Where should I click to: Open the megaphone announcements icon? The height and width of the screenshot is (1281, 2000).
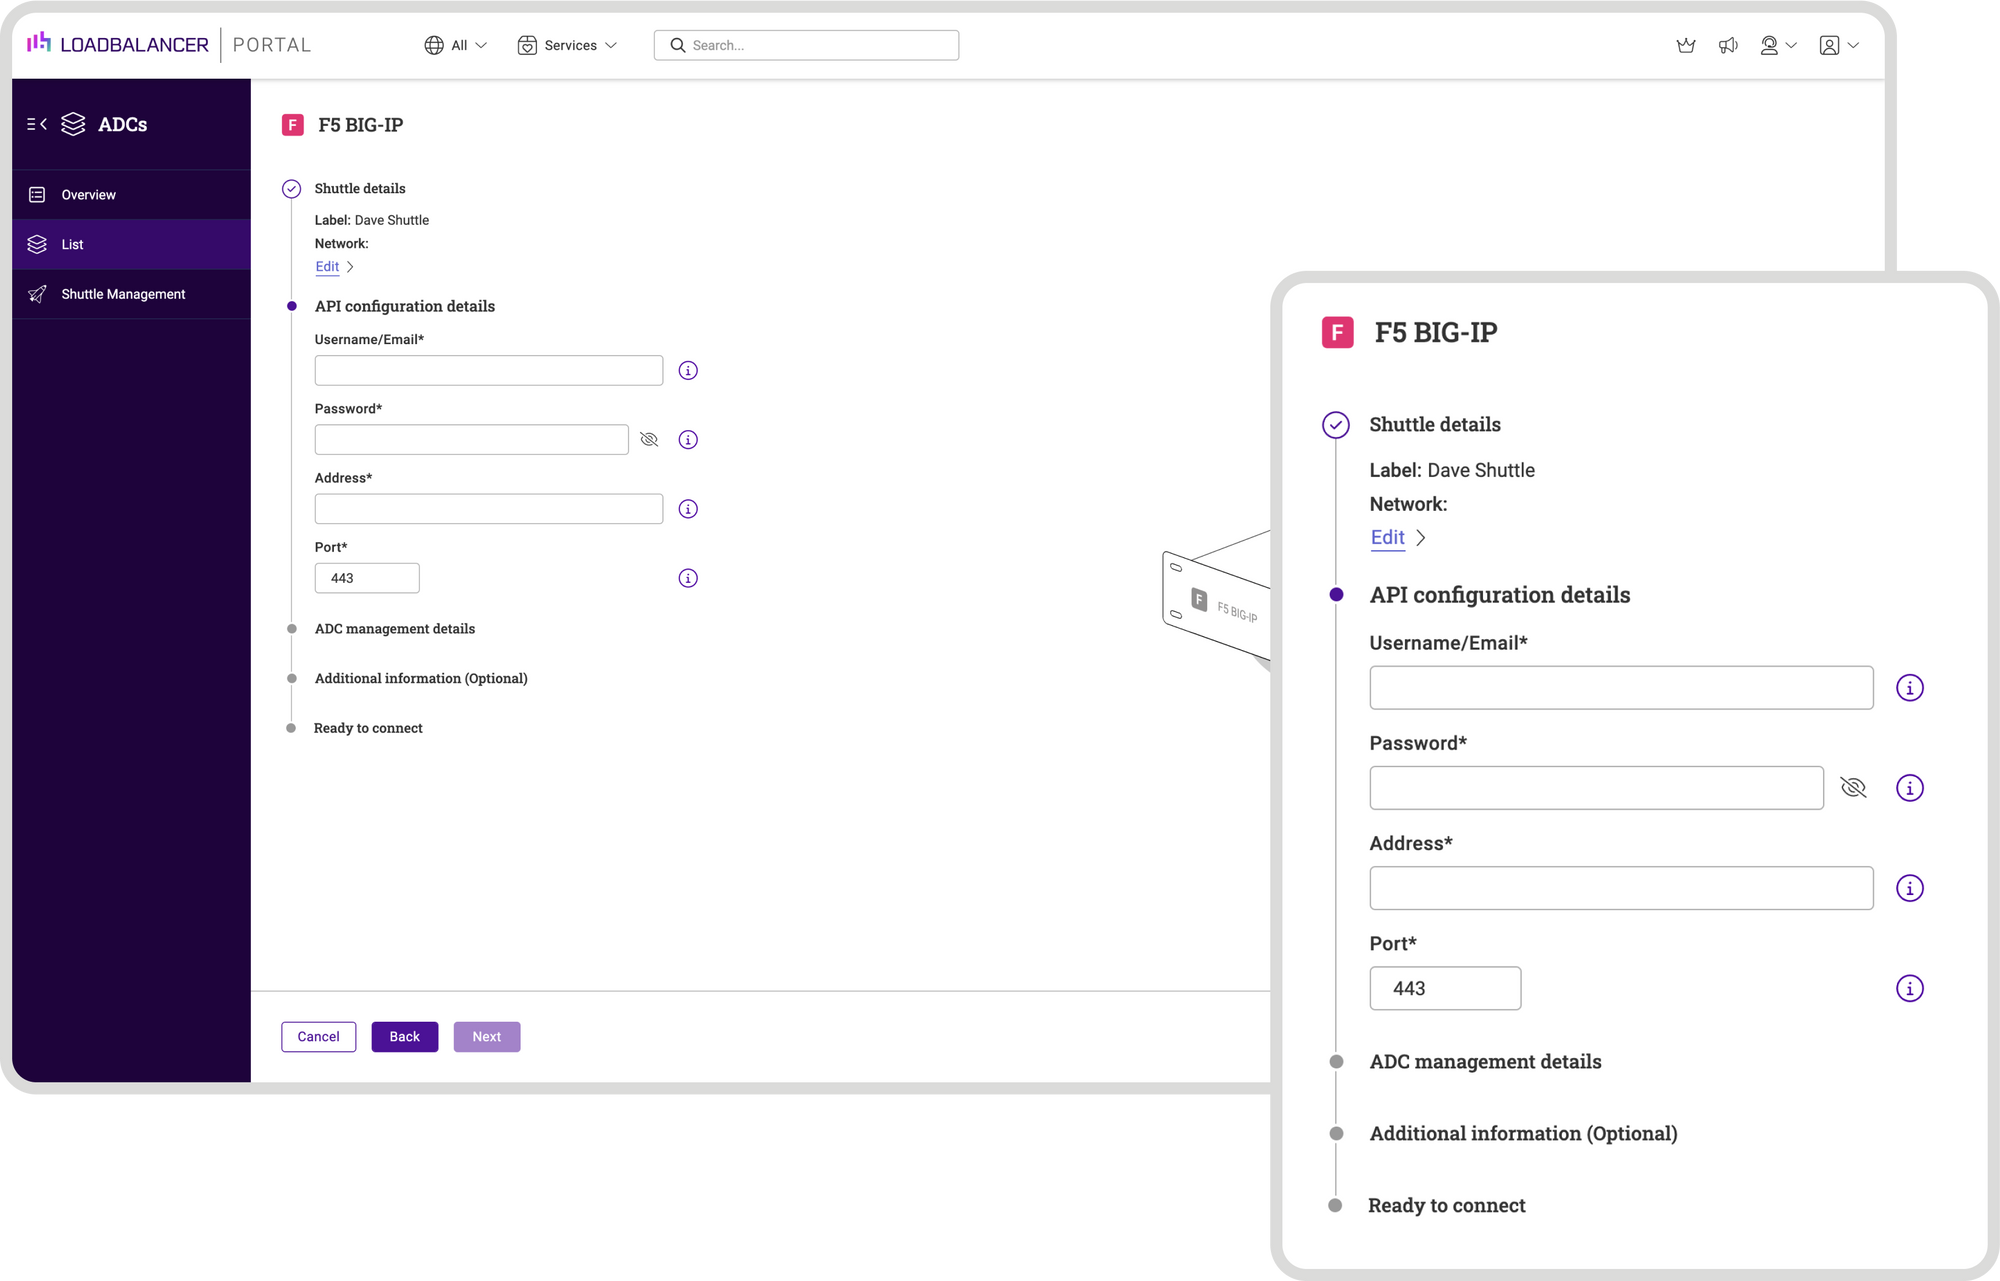(1728, 45)
